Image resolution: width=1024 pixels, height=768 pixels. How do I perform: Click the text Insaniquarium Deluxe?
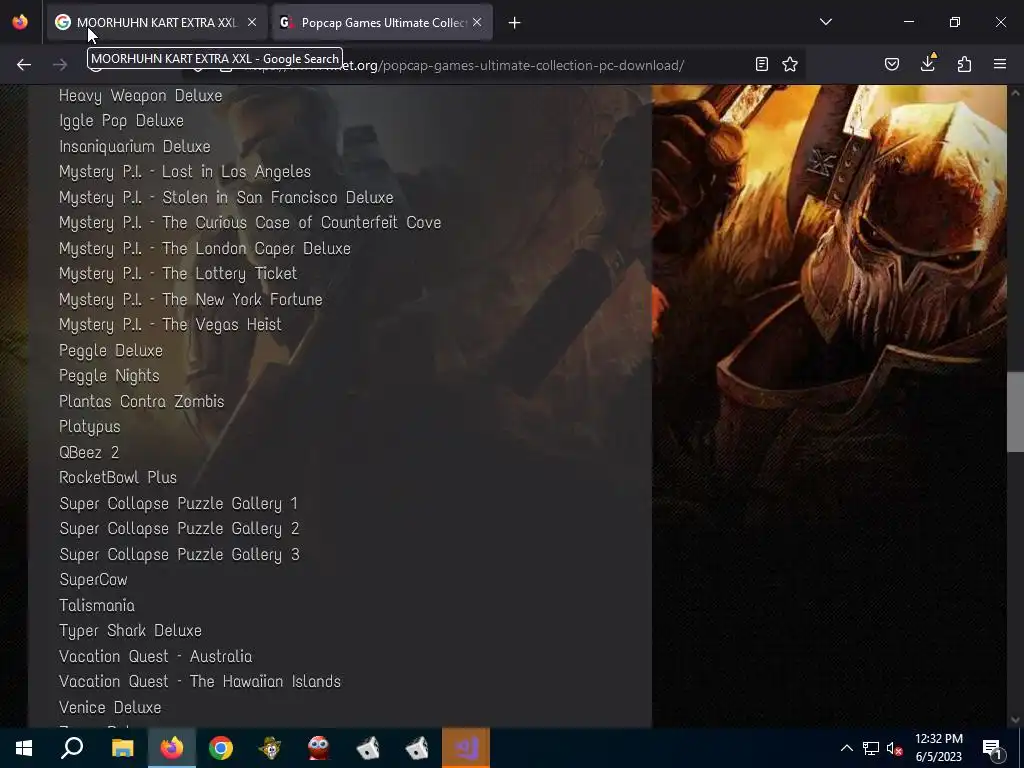(x=135, y=146)
